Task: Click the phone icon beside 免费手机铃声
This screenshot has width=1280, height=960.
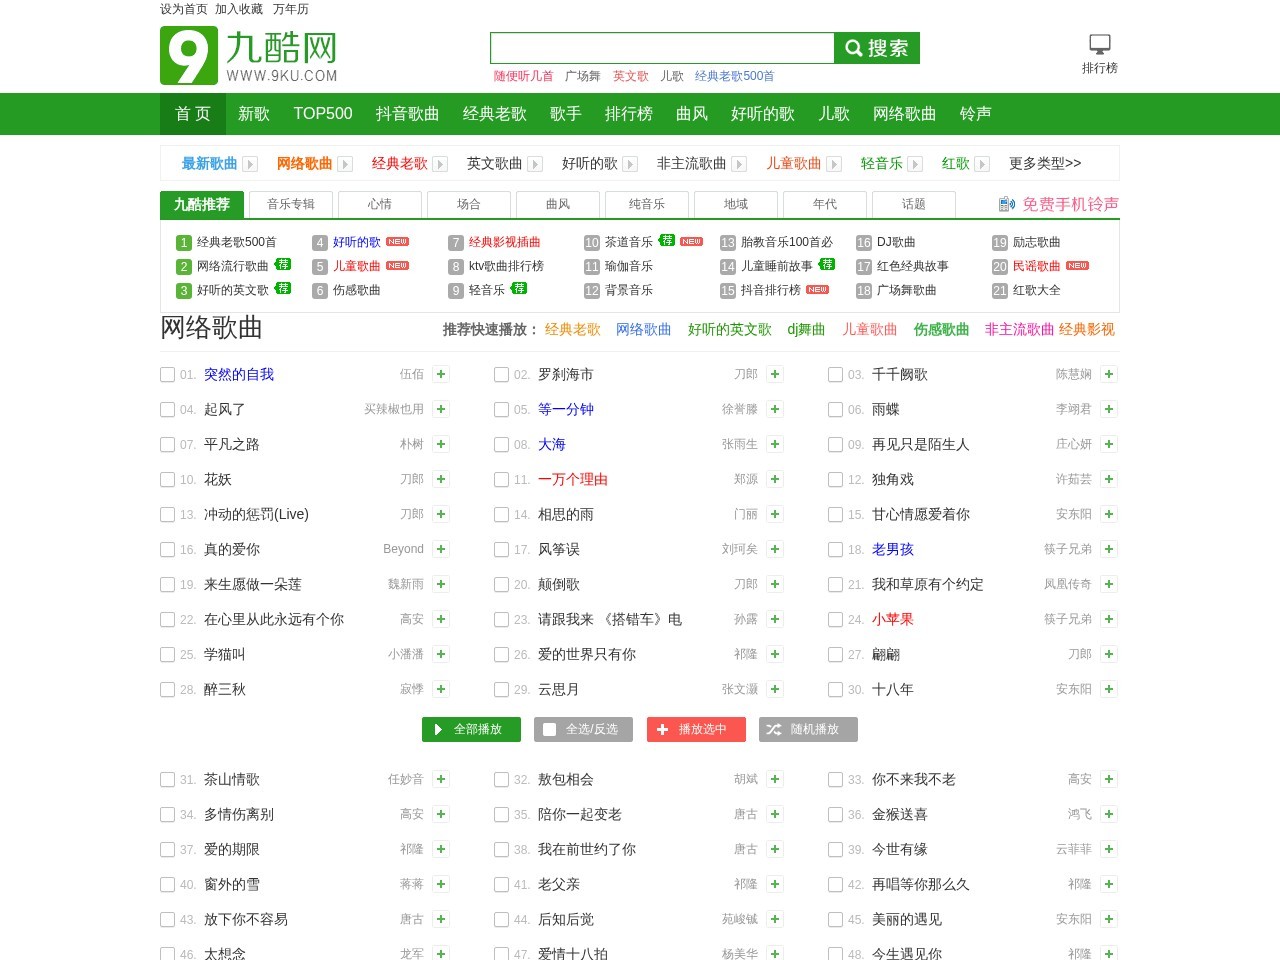Action: [x=1004, y=204]
